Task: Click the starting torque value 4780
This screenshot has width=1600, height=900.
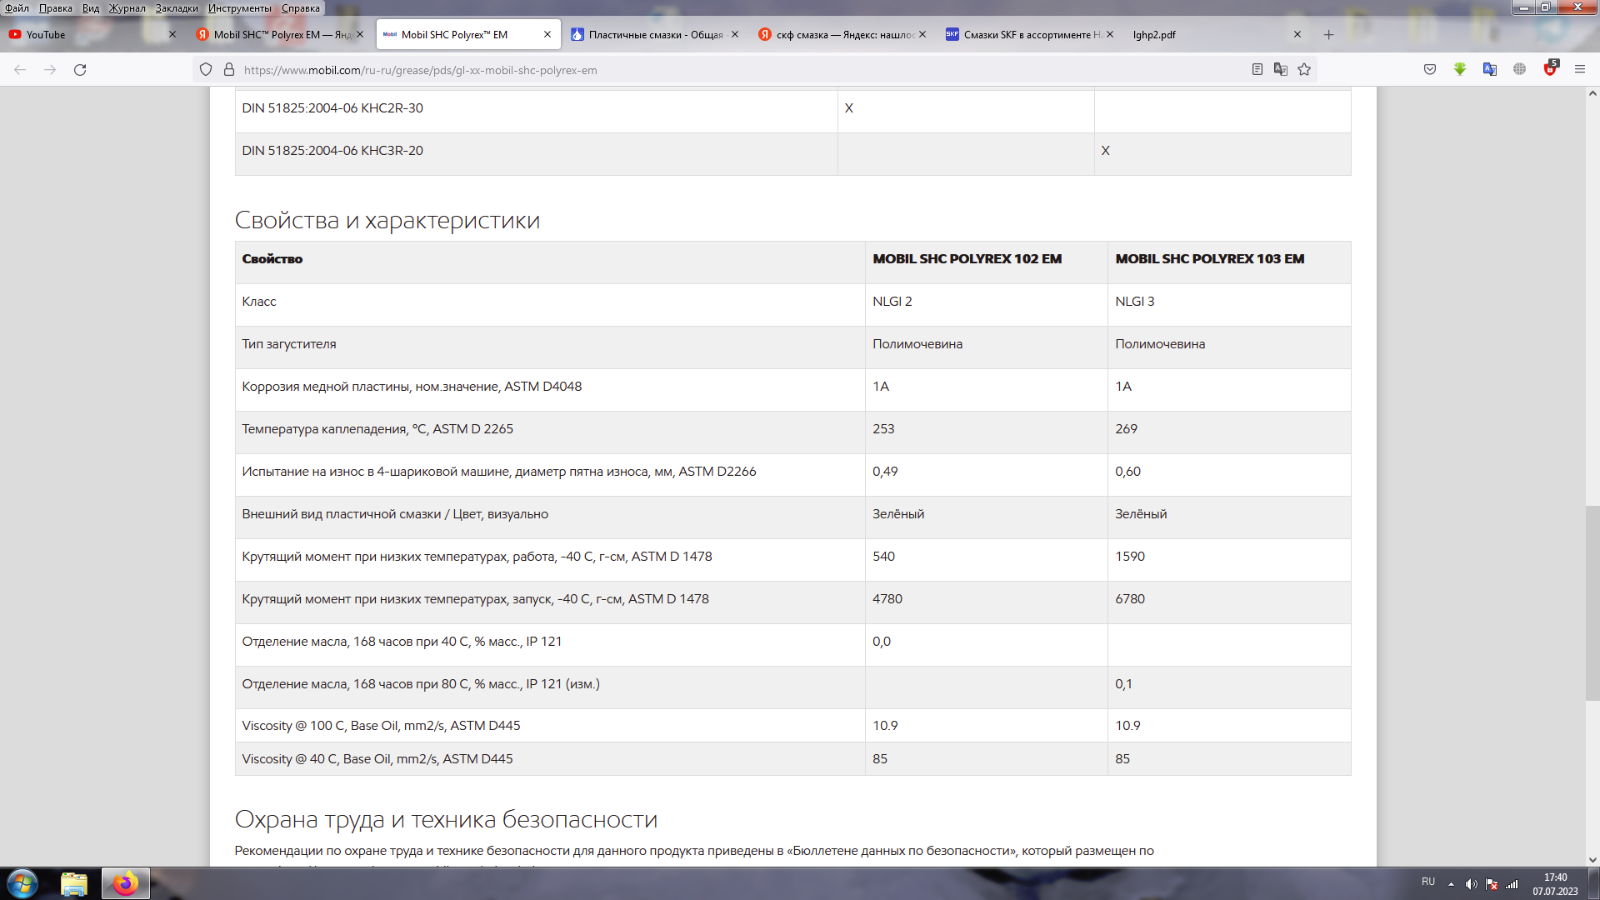Action: pos(887,599)
